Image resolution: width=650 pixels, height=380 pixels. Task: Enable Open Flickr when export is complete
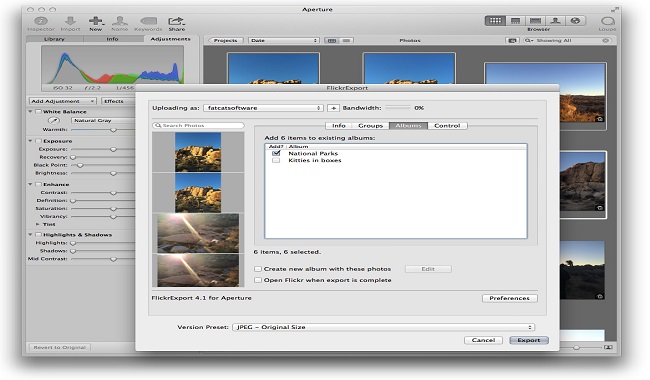(258, 280)
